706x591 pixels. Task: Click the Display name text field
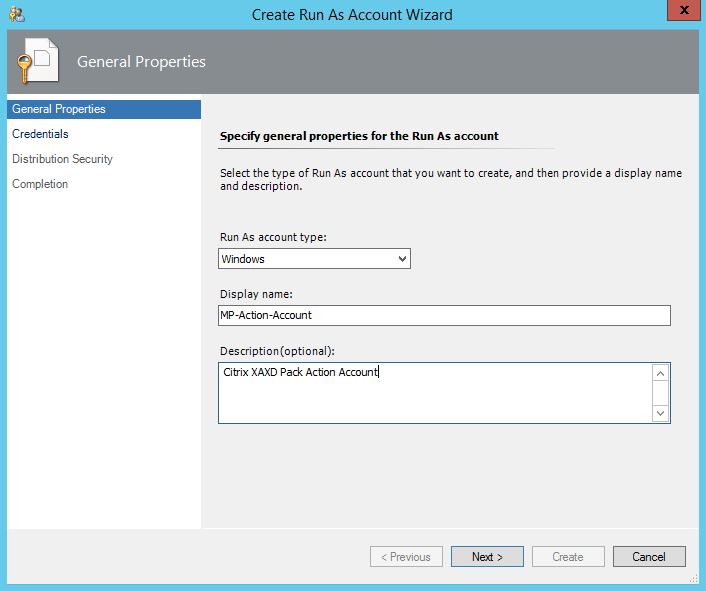point(444,315)
